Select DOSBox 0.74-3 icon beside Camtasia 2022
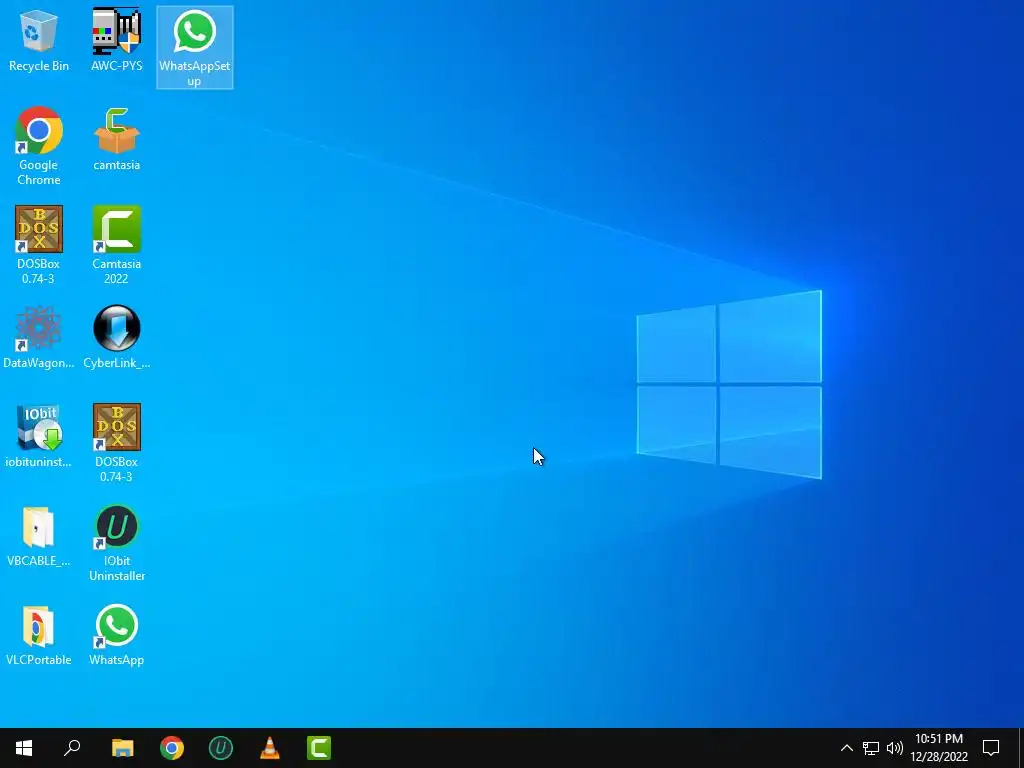 [39, 244]
